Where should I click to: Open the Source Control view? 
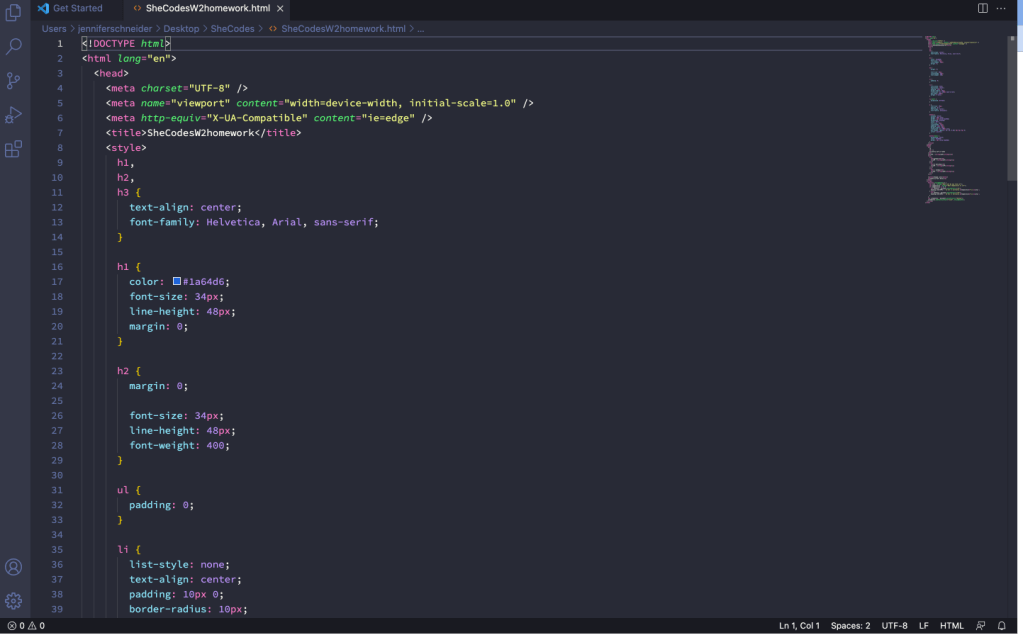[14, 81]
